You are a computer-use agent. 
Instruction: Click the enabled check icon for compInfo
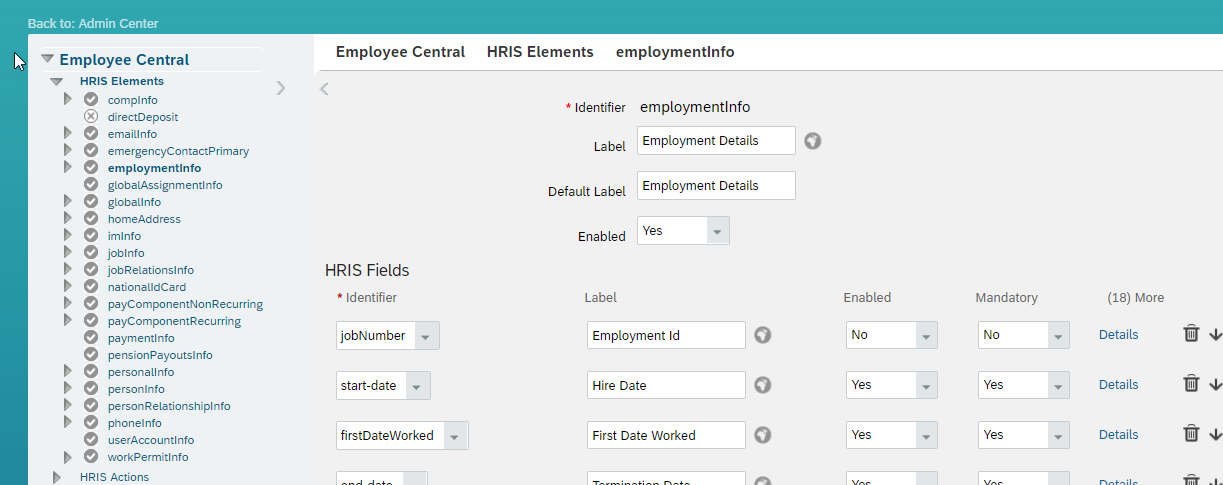[91, 100]
